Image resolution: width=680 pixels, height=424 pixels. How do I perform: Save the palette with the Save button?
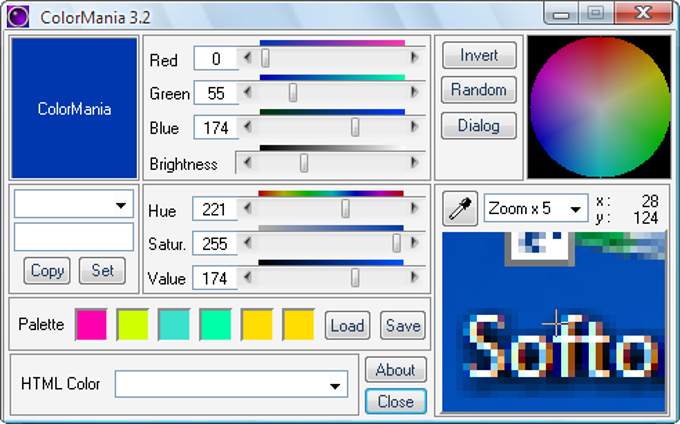click(403, 326)
